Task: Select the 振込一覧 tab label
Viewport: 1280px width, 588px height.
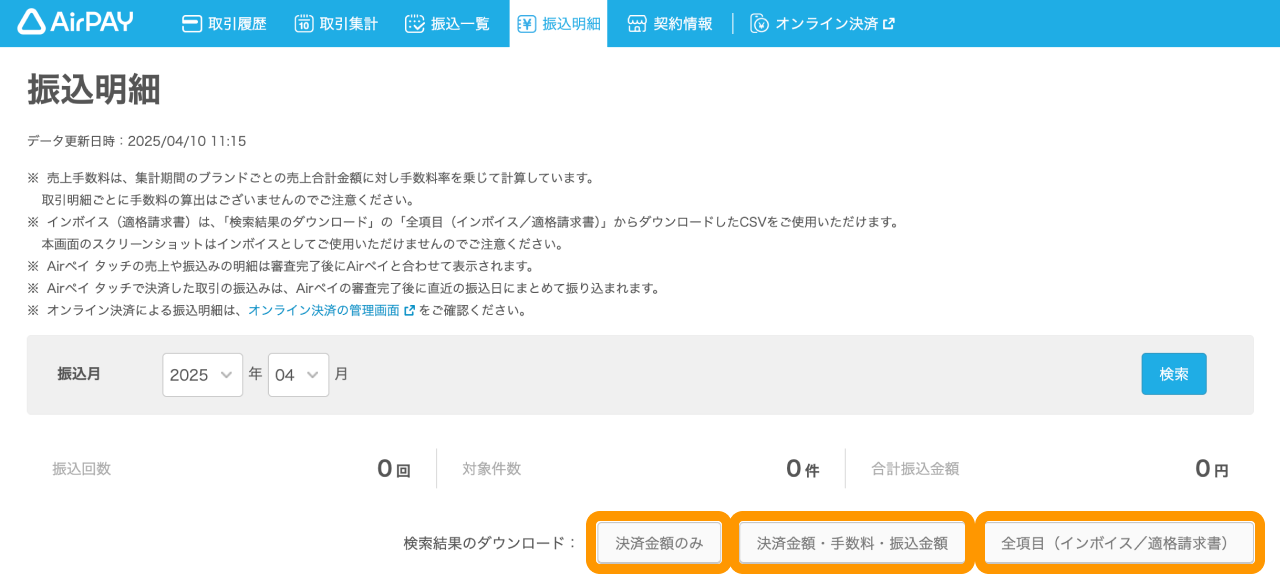Action: click(460, 24)
